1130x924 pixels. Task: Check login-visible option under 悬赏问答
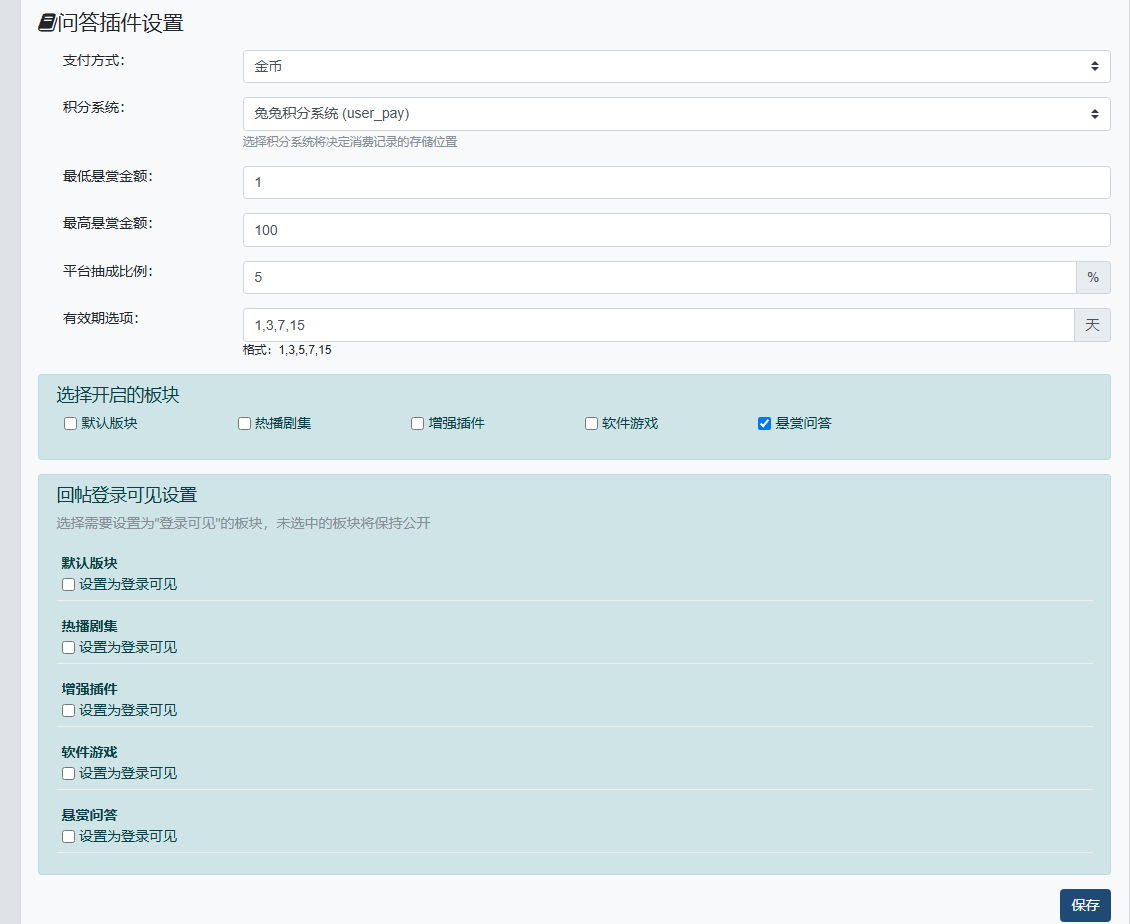point(69,837)
